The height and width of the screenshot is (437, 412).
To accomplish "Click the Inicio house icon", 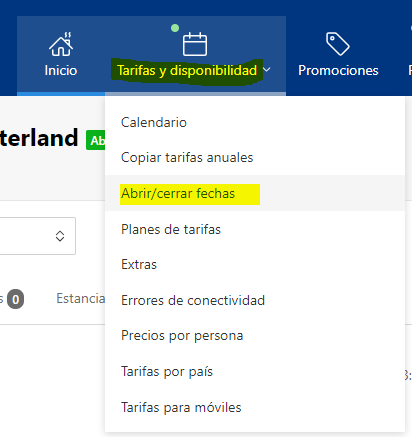I will click(x=61, y=44).
